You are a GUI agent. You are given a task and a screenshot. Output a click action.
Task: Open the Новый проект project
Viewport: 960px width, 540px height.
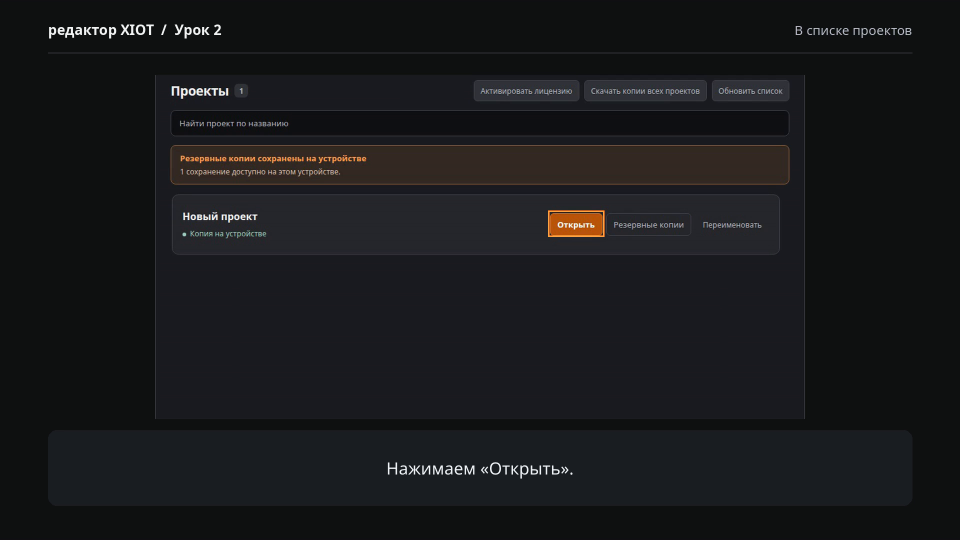(576, 224)
